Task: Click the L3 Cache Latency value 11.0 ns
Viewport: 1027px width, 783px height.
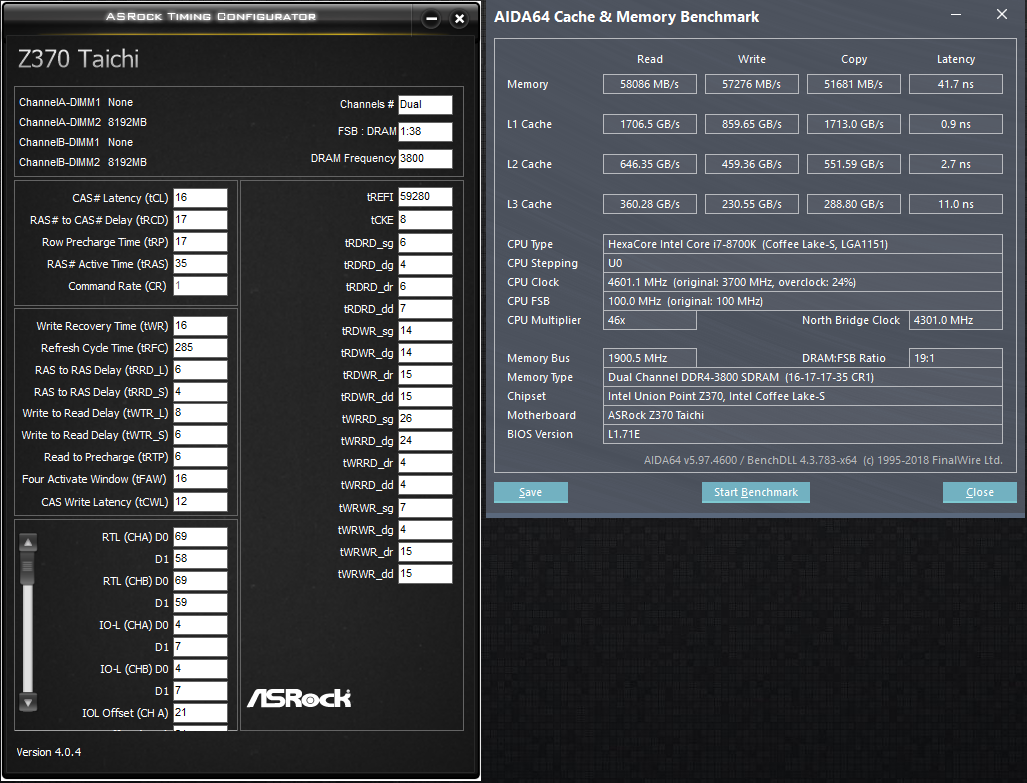Action: pos(956,204)
